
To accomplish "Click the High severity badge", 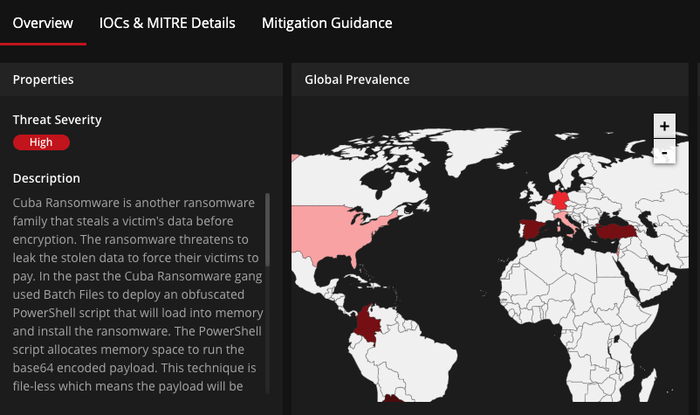I will [42, 142].
